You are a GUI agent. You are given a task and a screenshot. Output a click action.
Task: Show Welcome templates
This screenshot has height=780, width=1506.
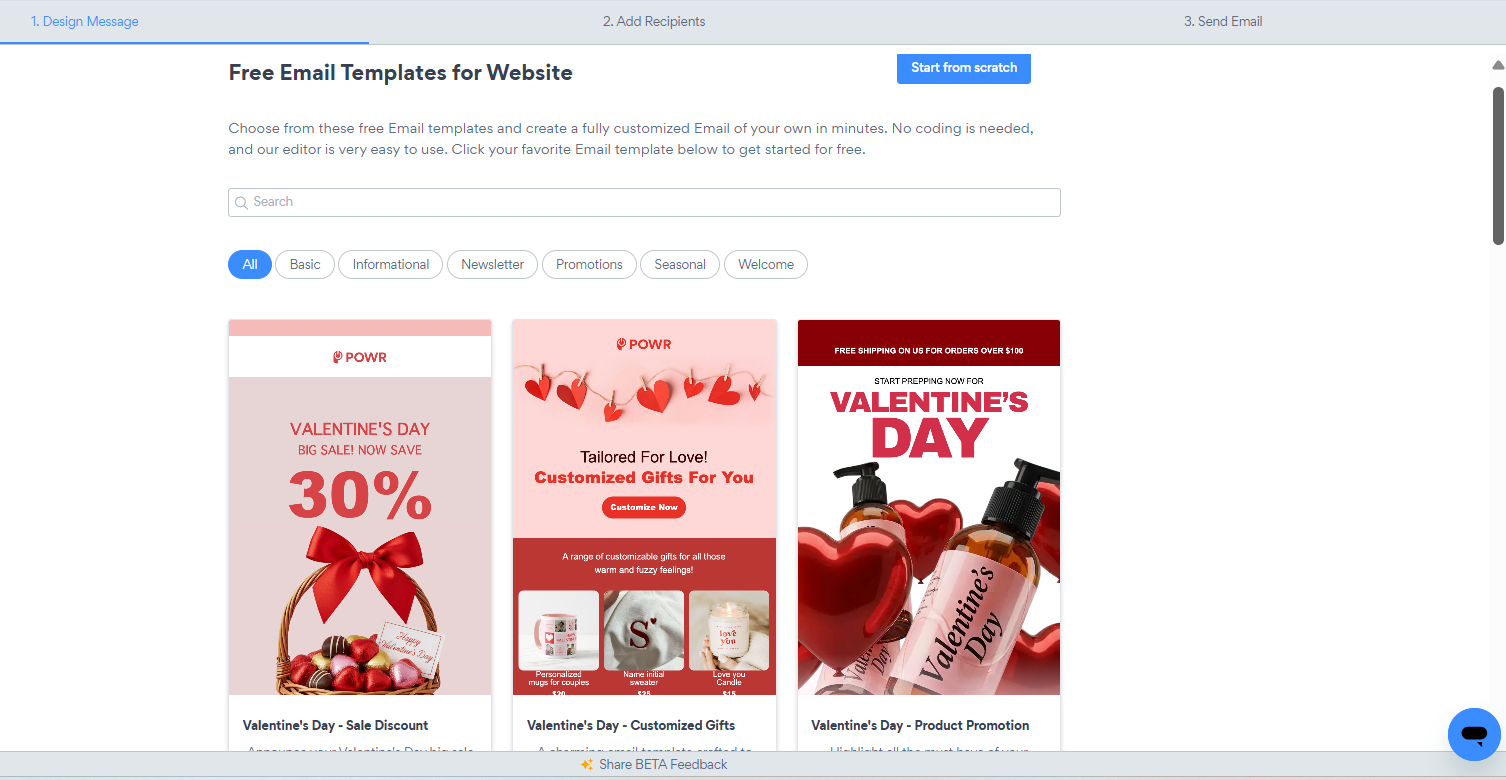click(x=766, y=264)
